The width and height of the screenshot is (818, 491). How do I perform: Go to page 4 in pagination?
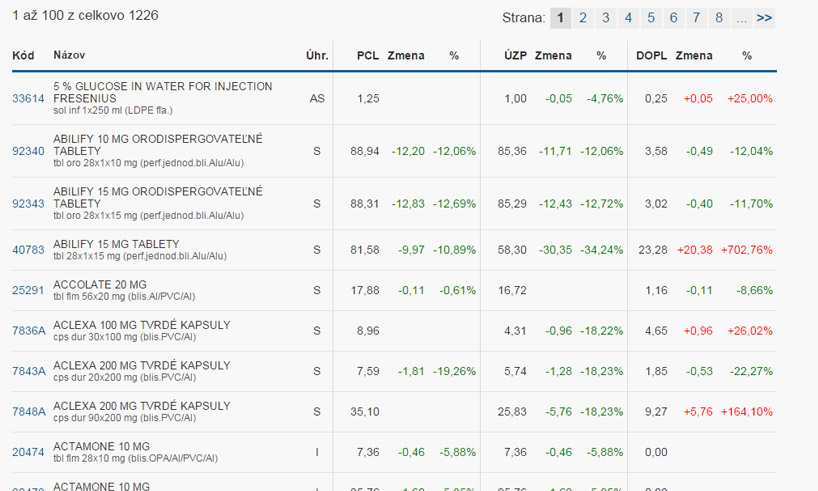[629, 18]
